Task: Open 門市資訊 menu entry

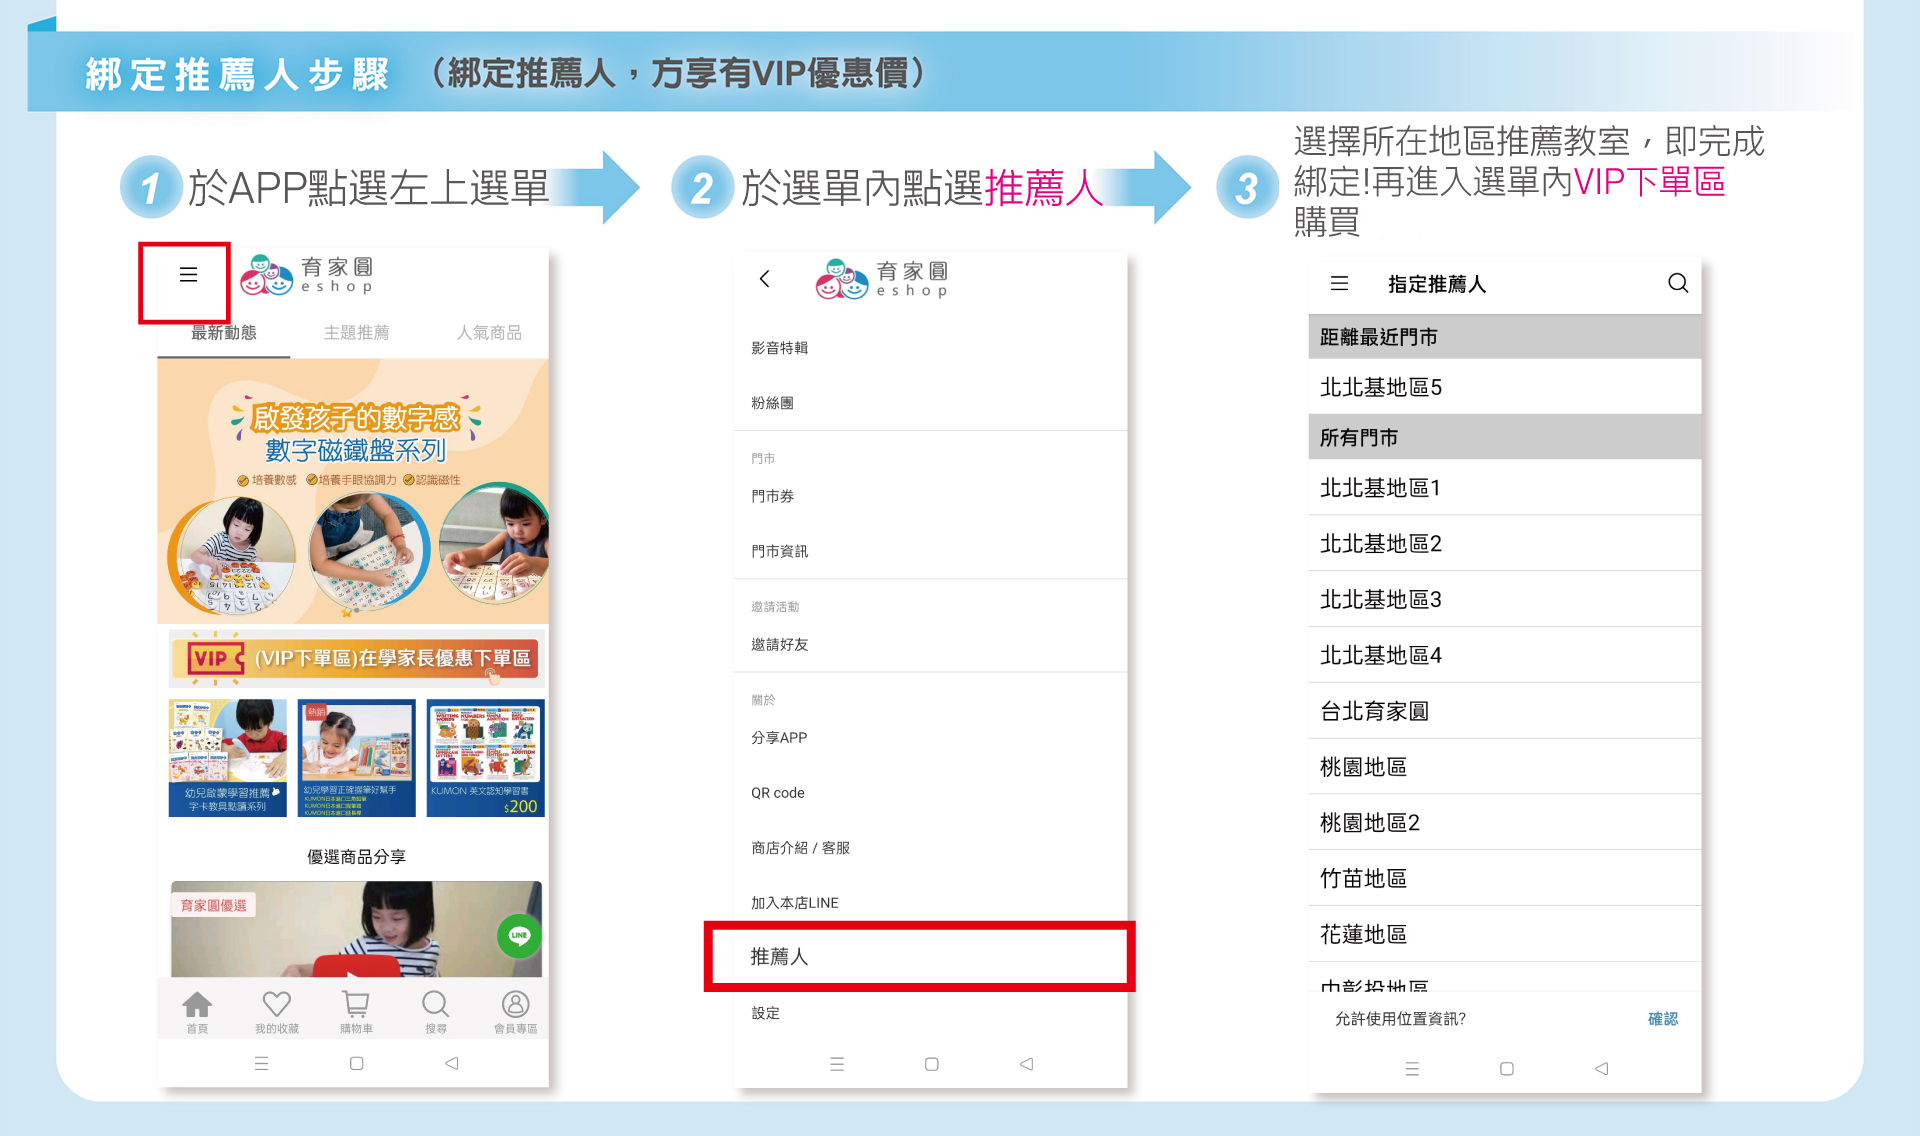Action: (930, 551)
